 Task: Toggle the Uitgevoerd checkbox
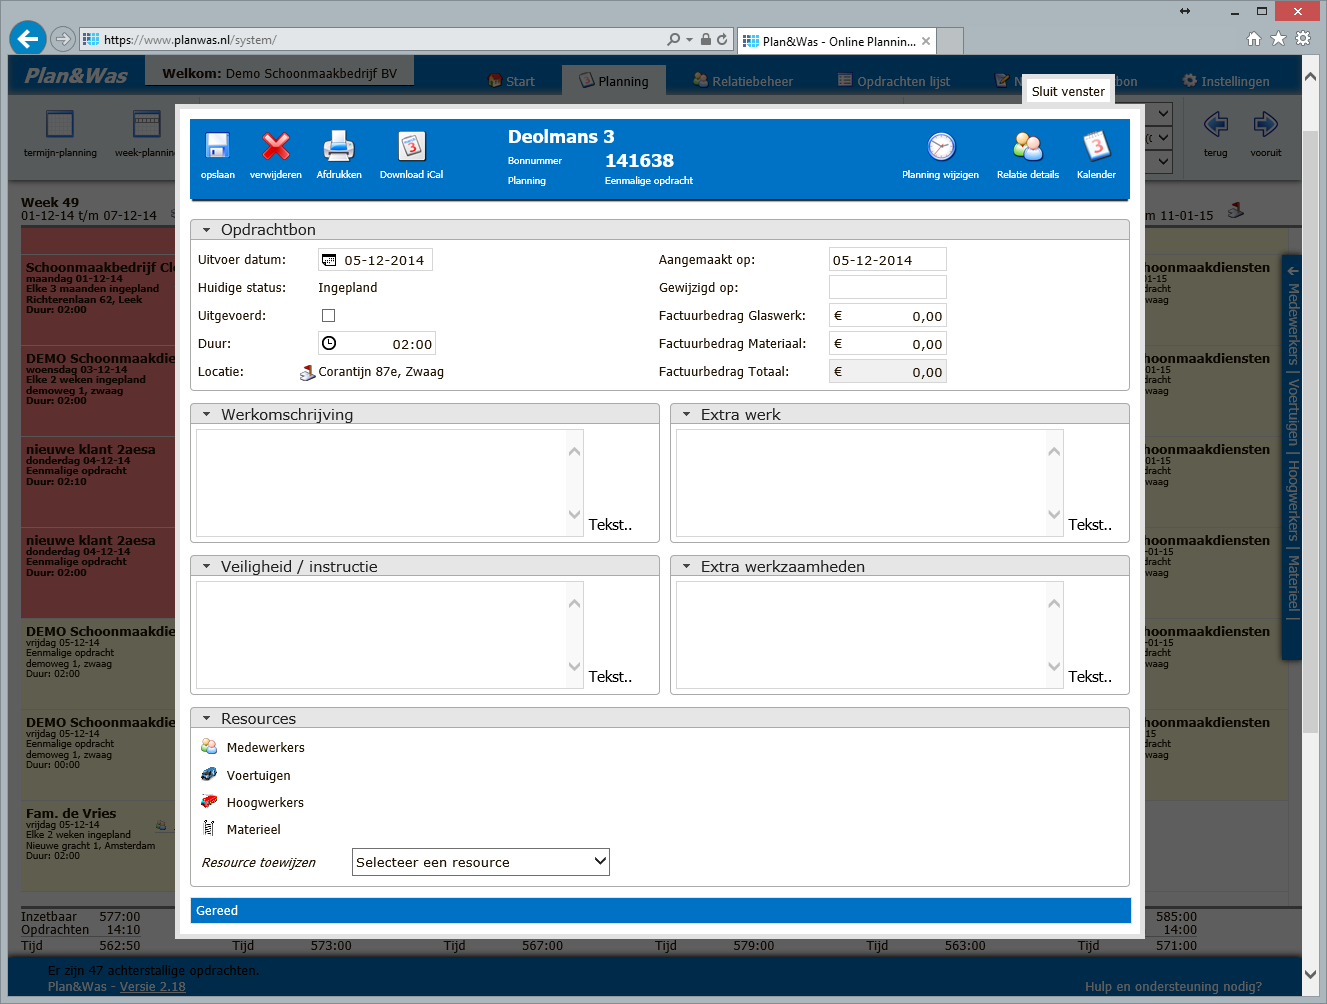tap(328, 316)
